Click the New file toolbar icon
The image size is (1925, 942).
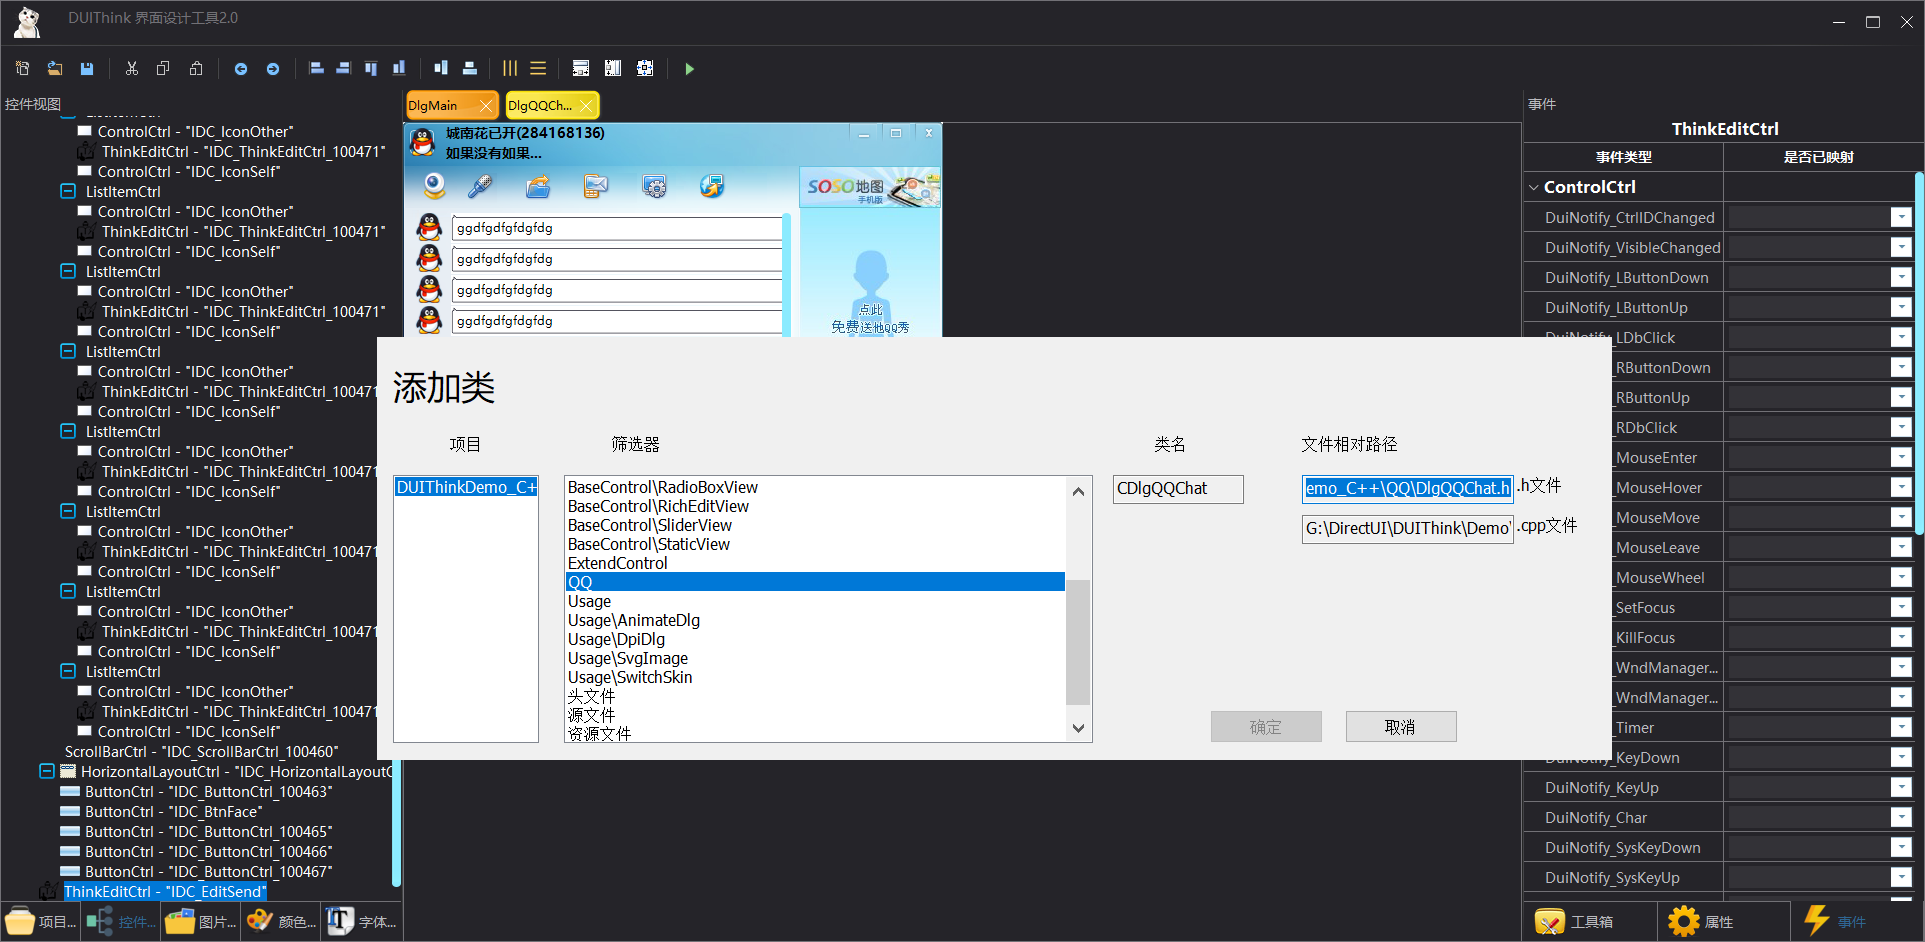pyautogui.click(x=23, y=68)
